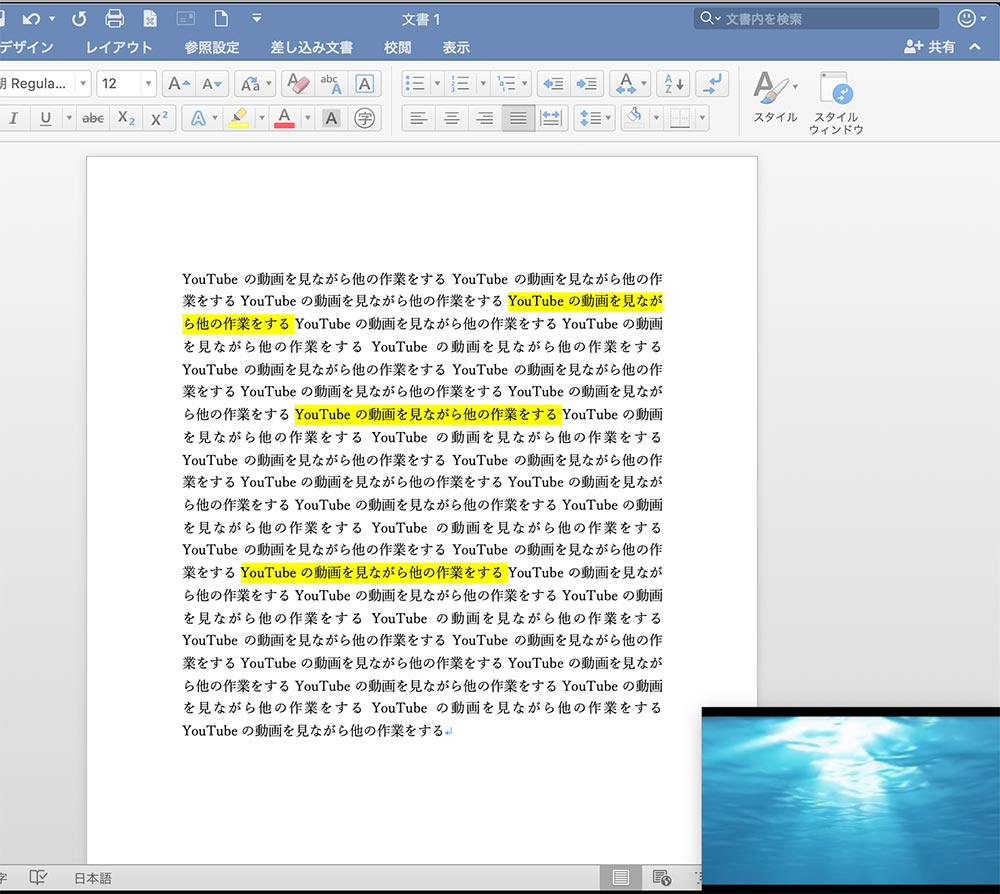Apply a multilevel list
This screenshot has height=894, width=1000.
[507, 84]
